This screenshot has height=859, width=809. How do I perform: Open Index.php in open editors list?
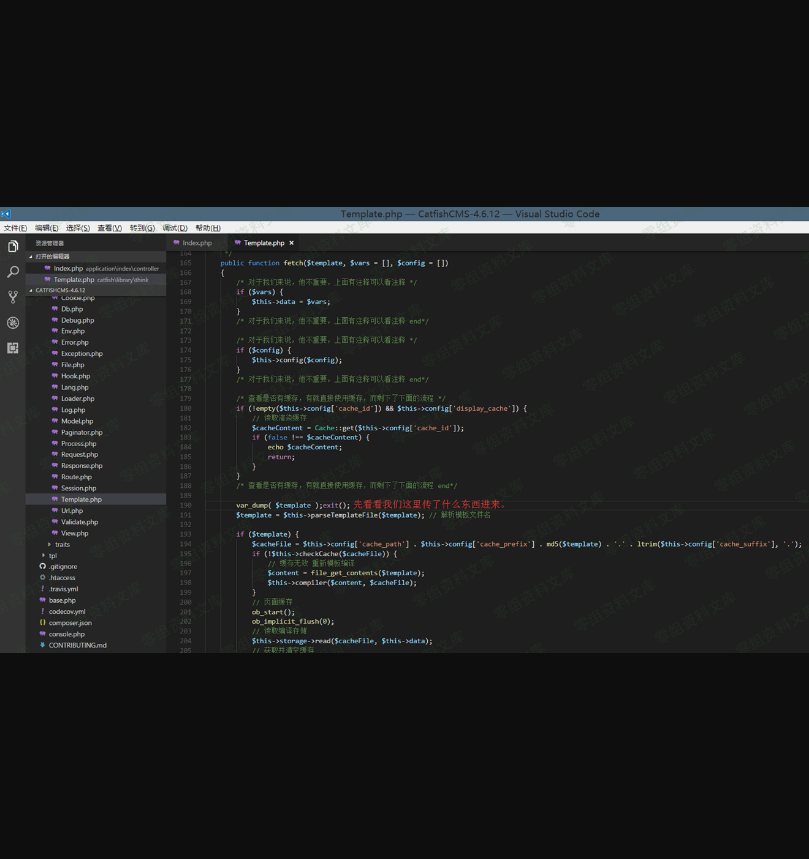click(68, 268)
